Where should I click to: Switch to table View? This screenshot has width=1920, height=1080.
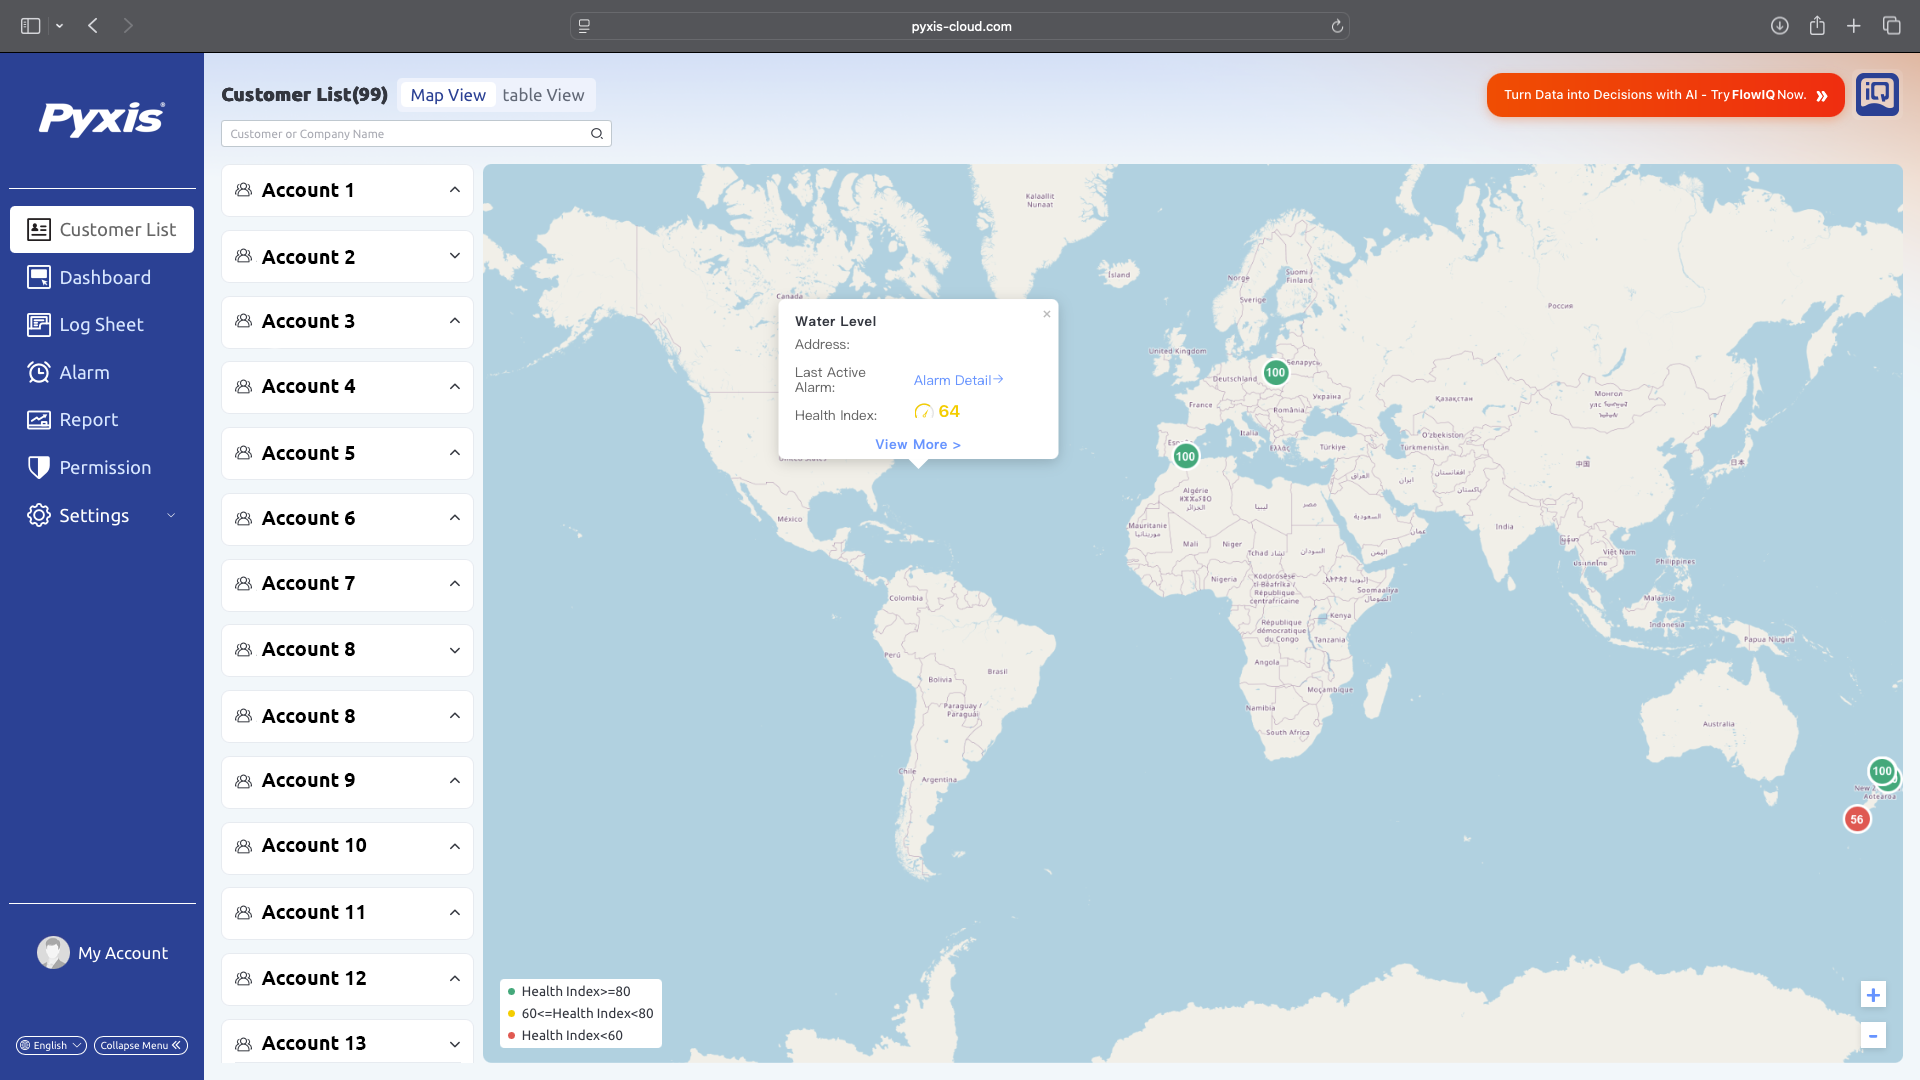pyautogui.click(x=543, y=94)
